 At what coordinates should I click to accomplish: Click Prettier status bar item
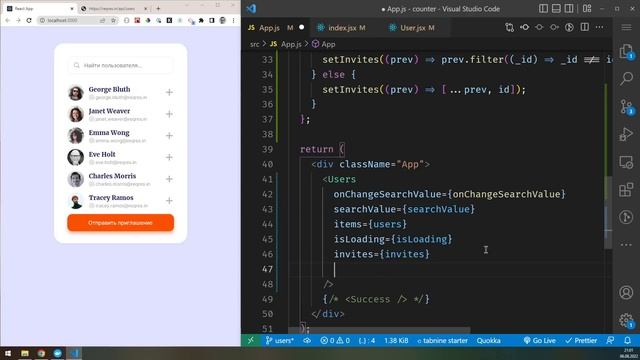click(581, 340)
